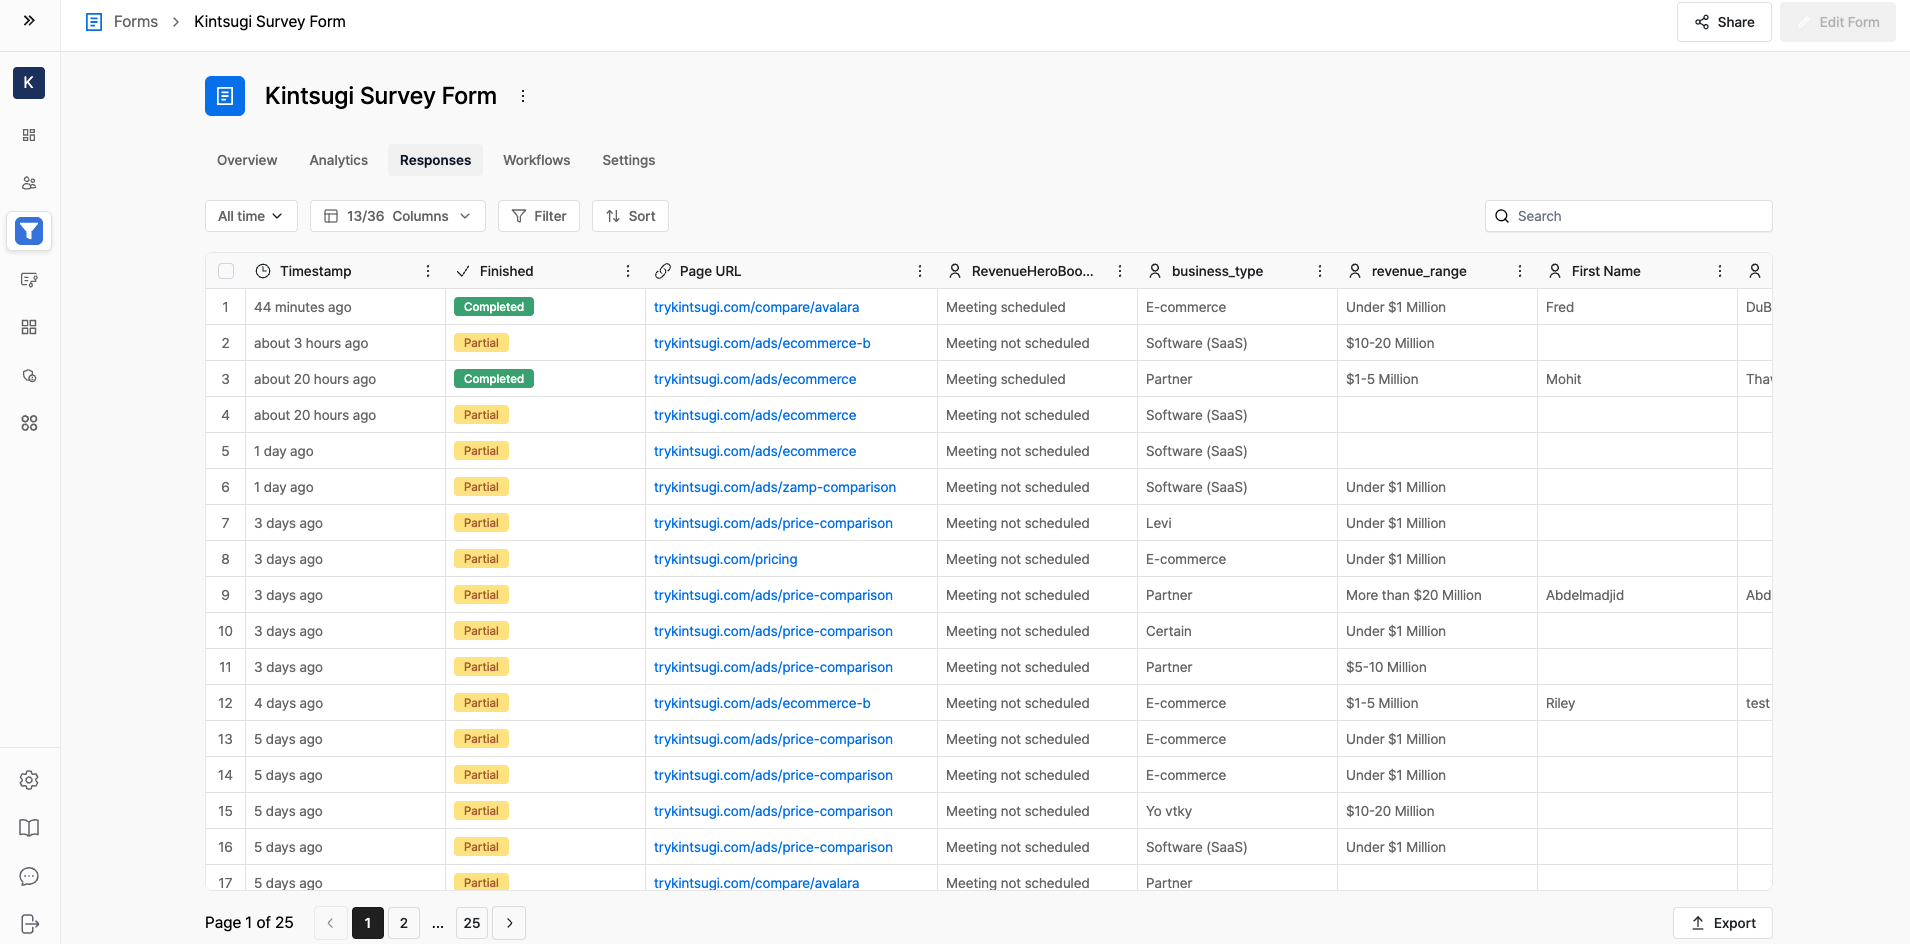The width and height of the screenshot is (1910, 944).
Task: Click First Name cell Mohit
Action: pos(1637,379)
